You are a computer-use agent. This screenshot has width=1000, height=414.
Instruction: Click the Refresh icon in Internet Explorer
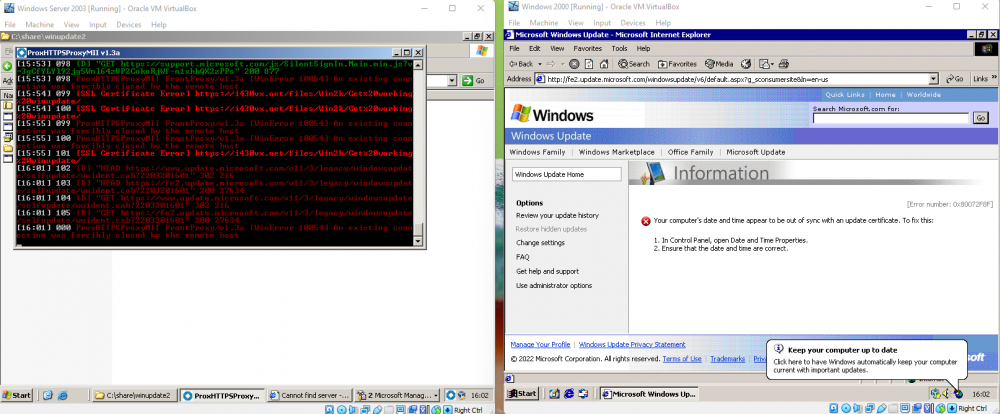[591, 63]
